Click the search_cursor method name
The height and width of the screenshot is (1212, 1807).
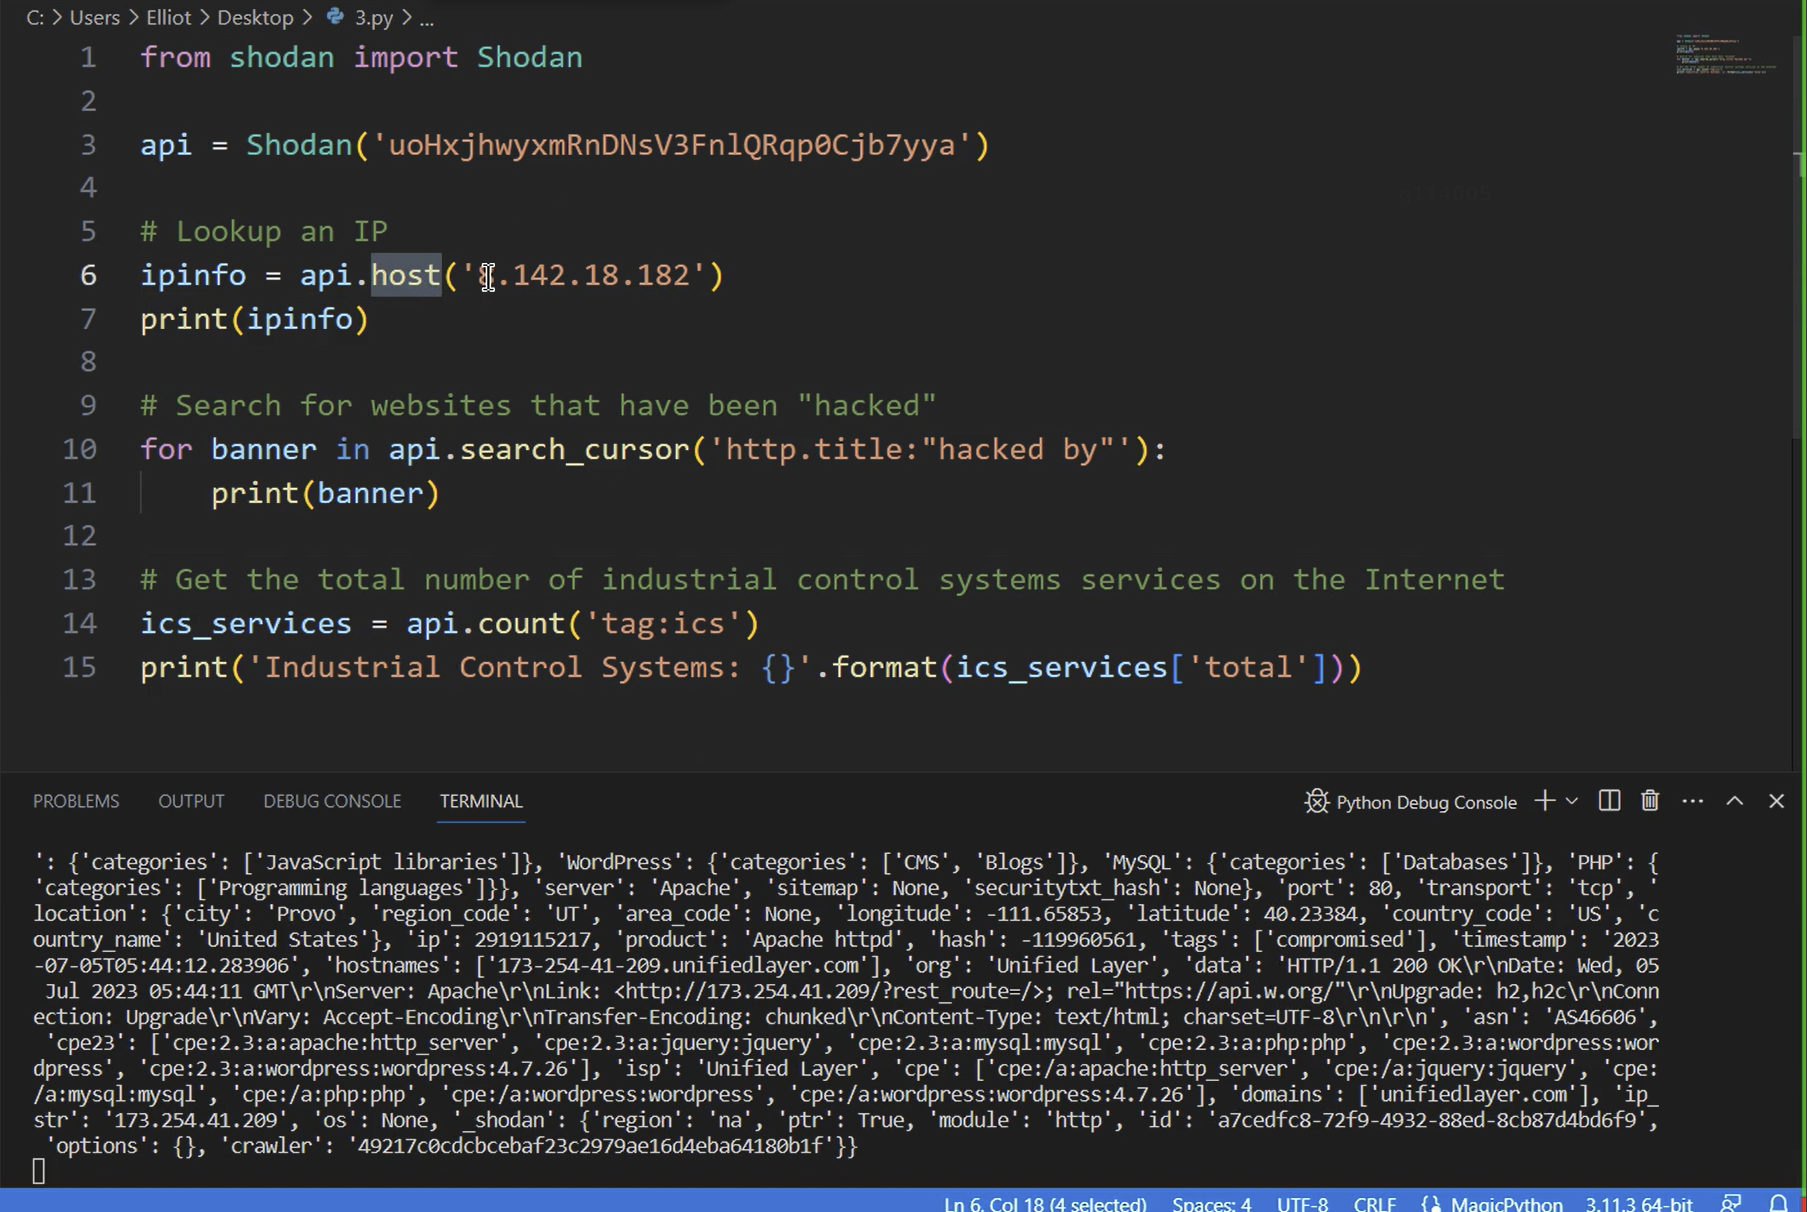click(574, 449)
